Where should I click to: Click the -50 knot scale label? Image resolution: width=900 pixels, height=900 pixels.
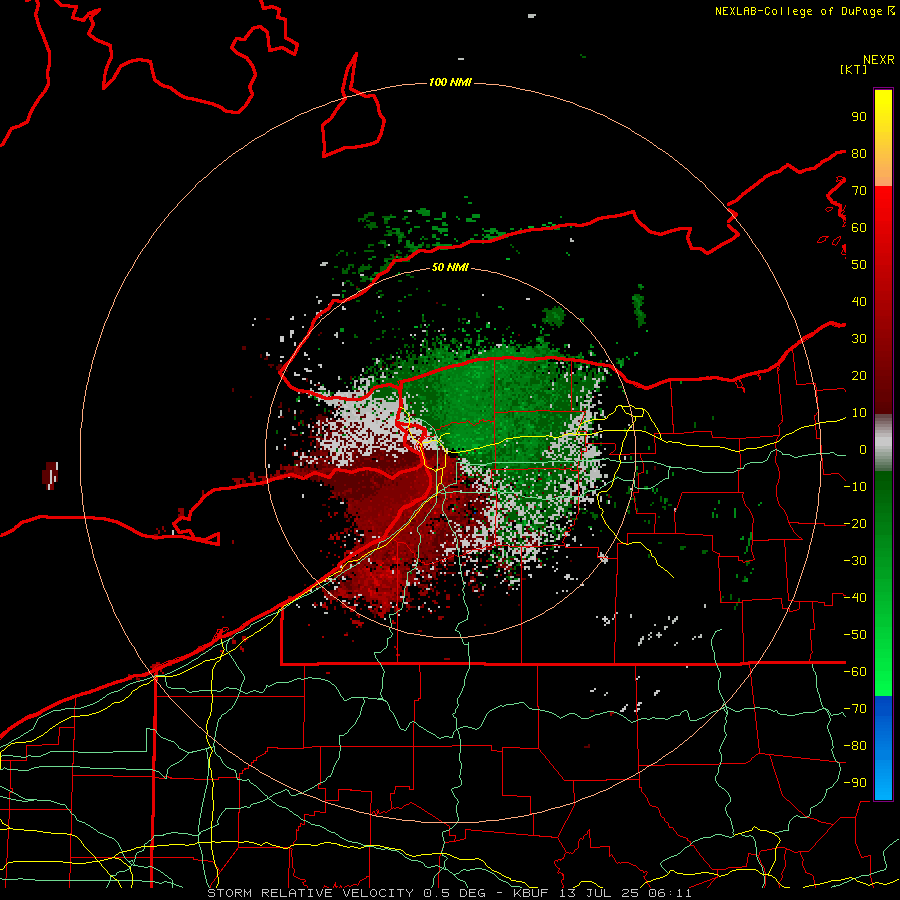click(855, 635)
